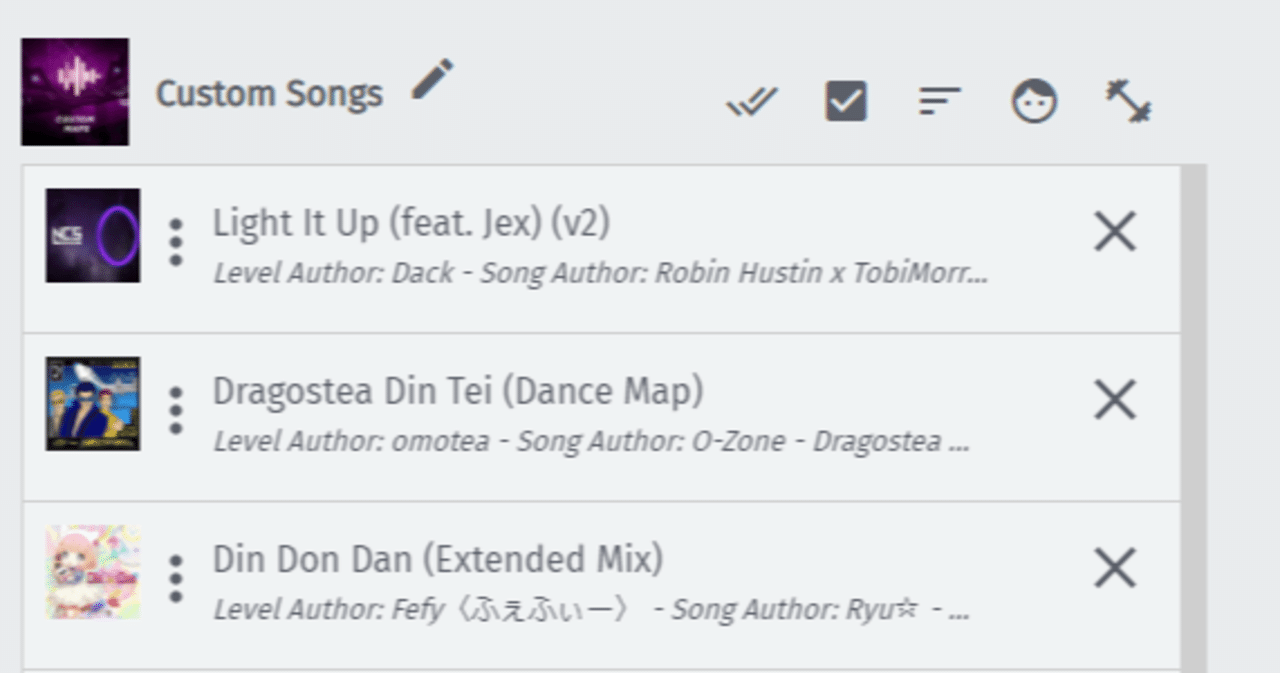Click the Light It Up NCS cover thumbnail
Image resolution: width=1280 pixels, height=673 pixels.
93,236
